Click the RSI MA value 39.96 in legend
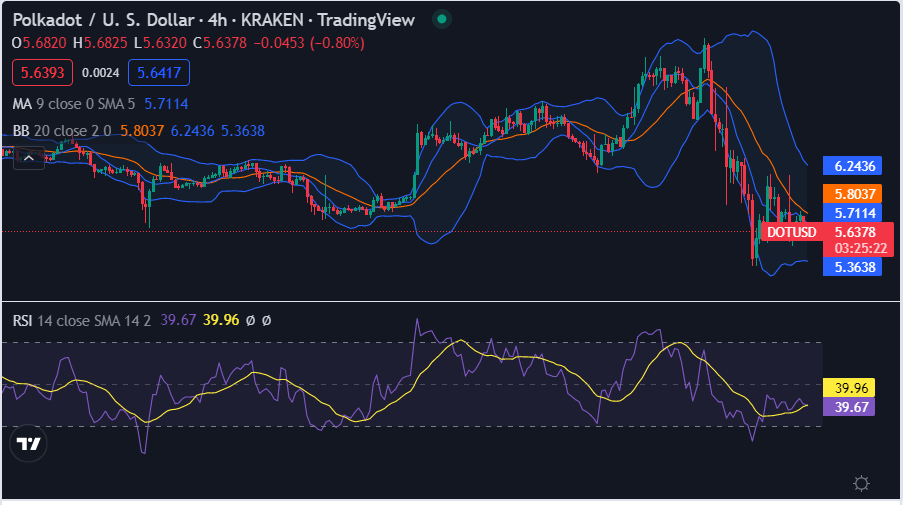The width and height of the screenshot is (903, 505). [221, 320]
